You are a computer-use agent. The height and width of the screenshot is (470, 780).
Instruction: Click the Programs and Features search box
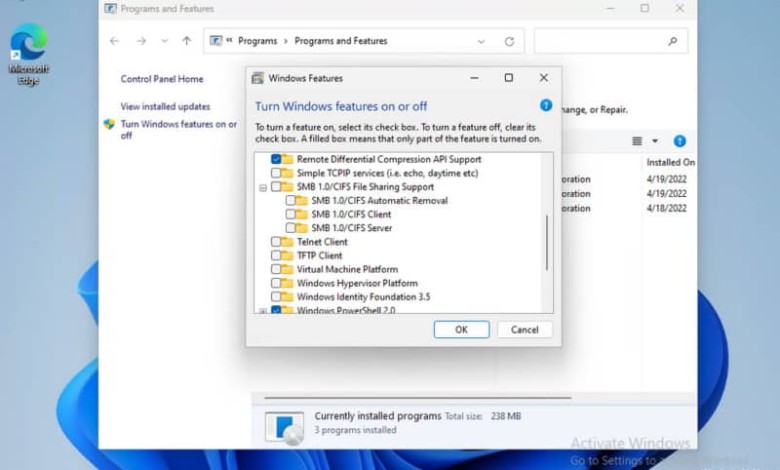[611, 41]
